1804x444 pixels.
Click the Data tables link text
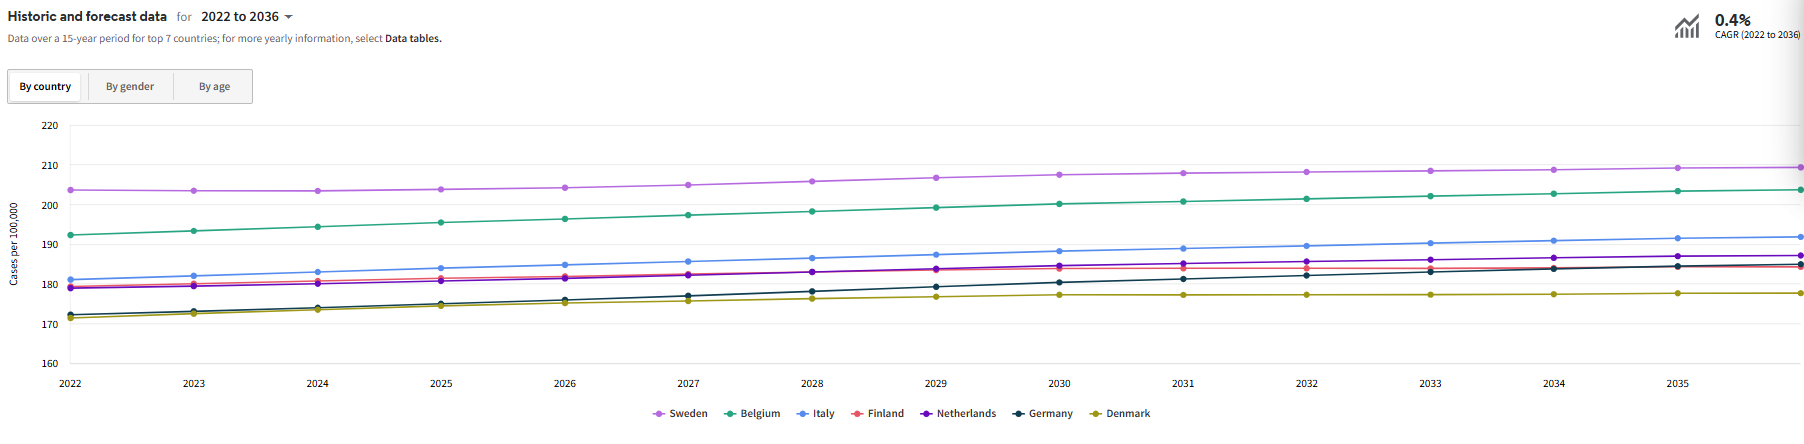coord(413,39)
